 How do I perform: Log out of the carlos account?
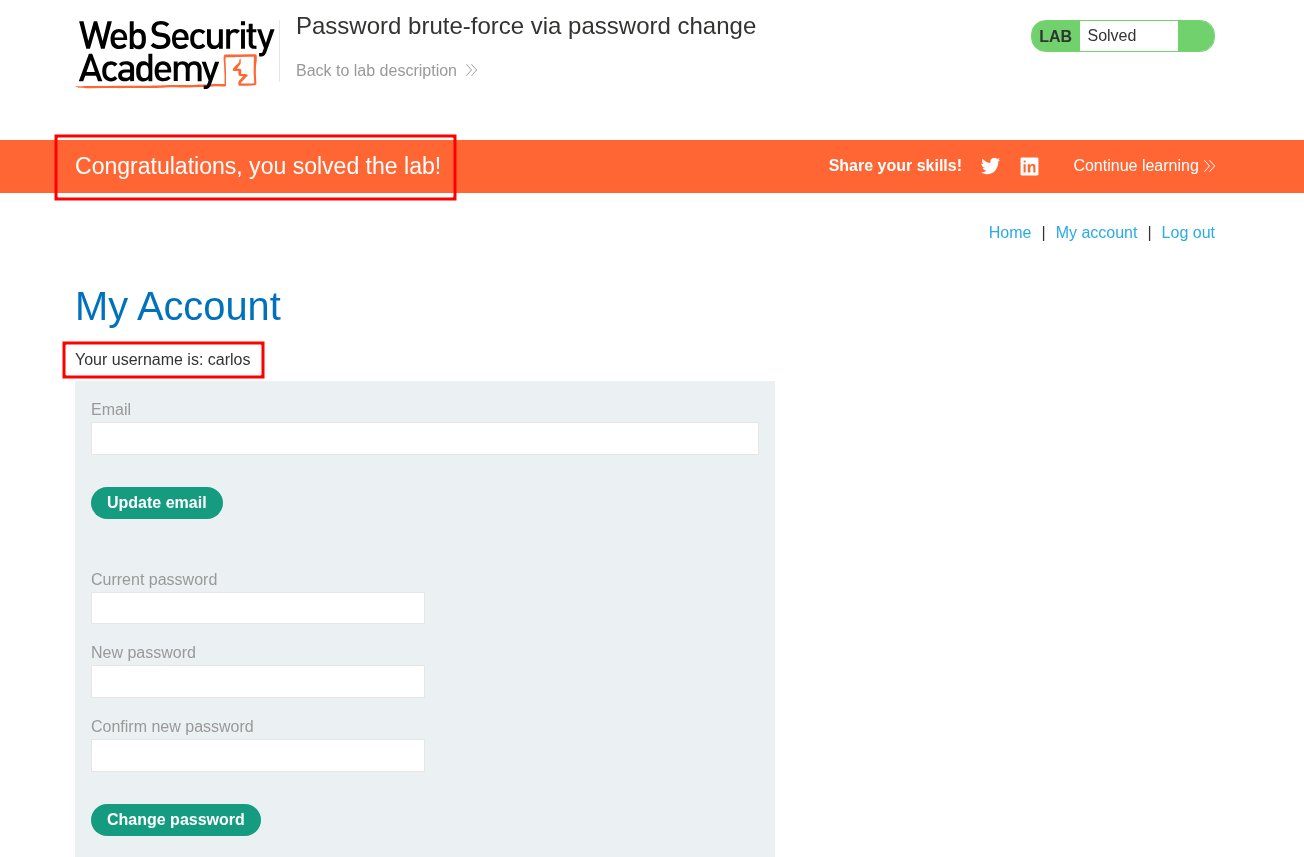(1188, 233)
